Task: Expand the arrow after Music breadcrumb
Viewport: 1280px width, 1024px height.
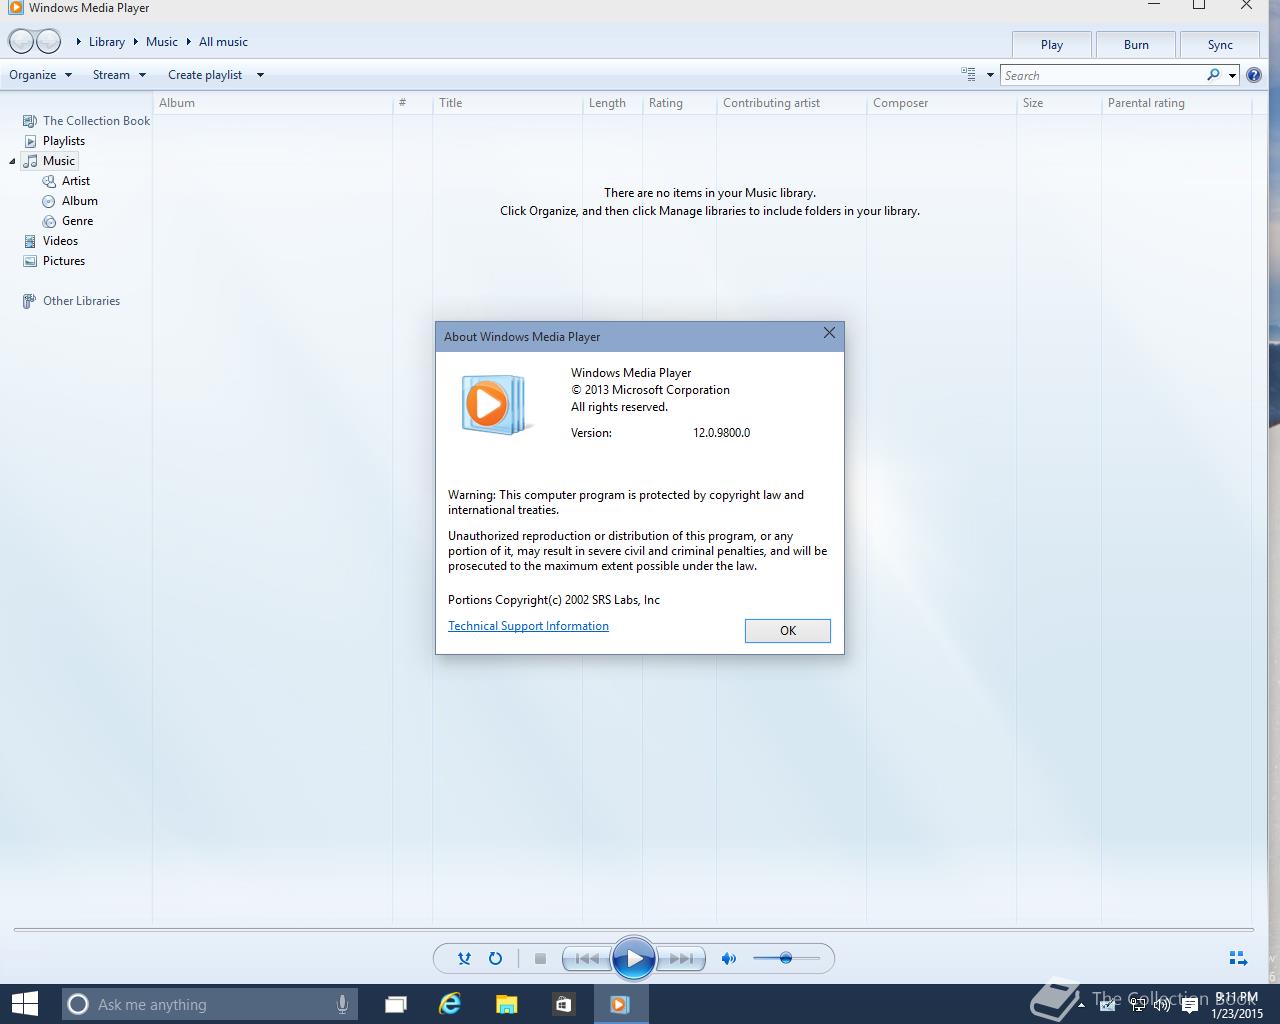Action: [x=188, y=42]
